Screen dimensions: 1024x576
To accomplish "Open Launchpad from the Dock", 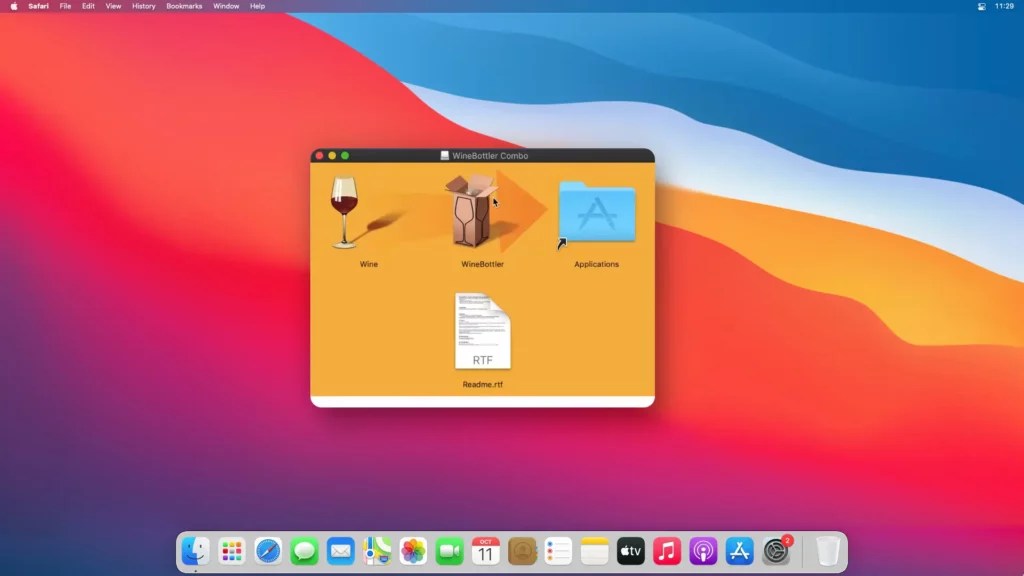I will [231, 551].
